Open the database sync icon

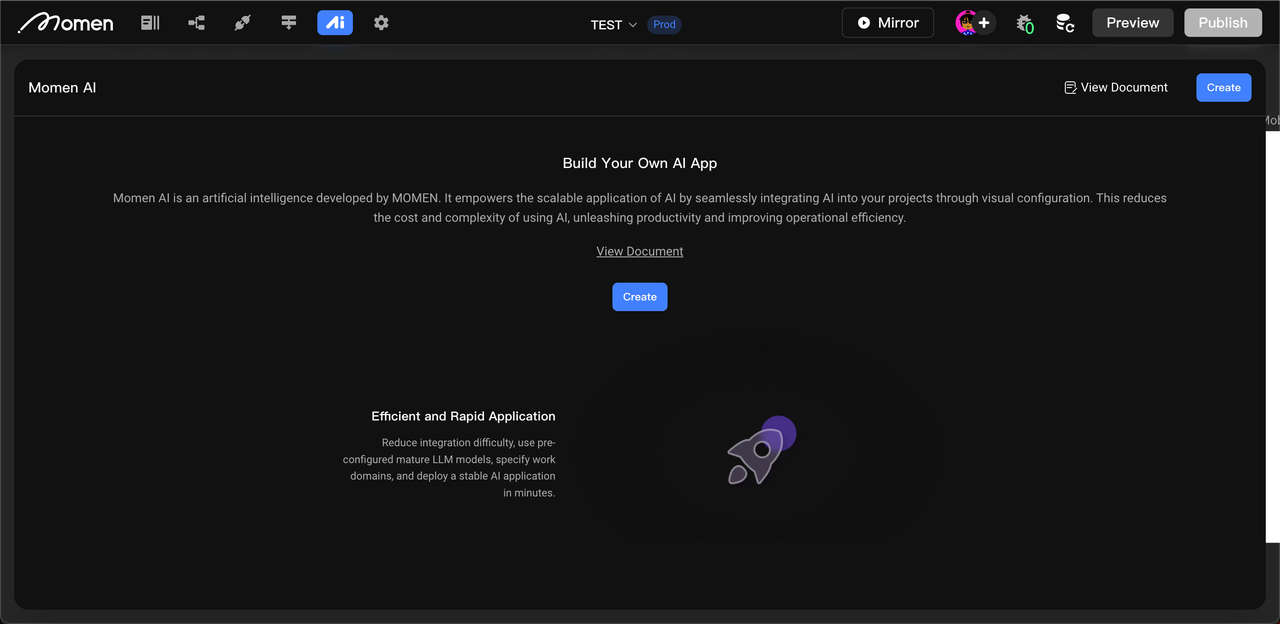tap(1065, 23)
